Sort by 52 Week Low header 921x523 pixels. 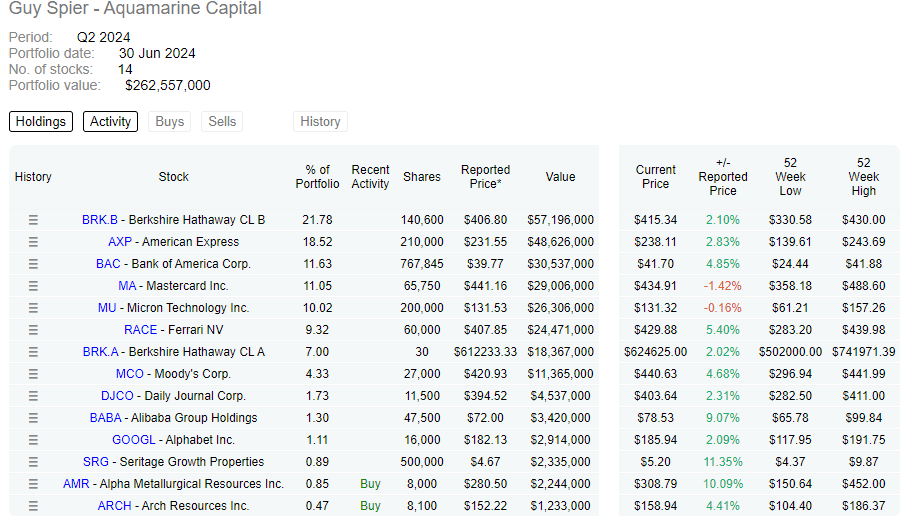click(790, 177)
